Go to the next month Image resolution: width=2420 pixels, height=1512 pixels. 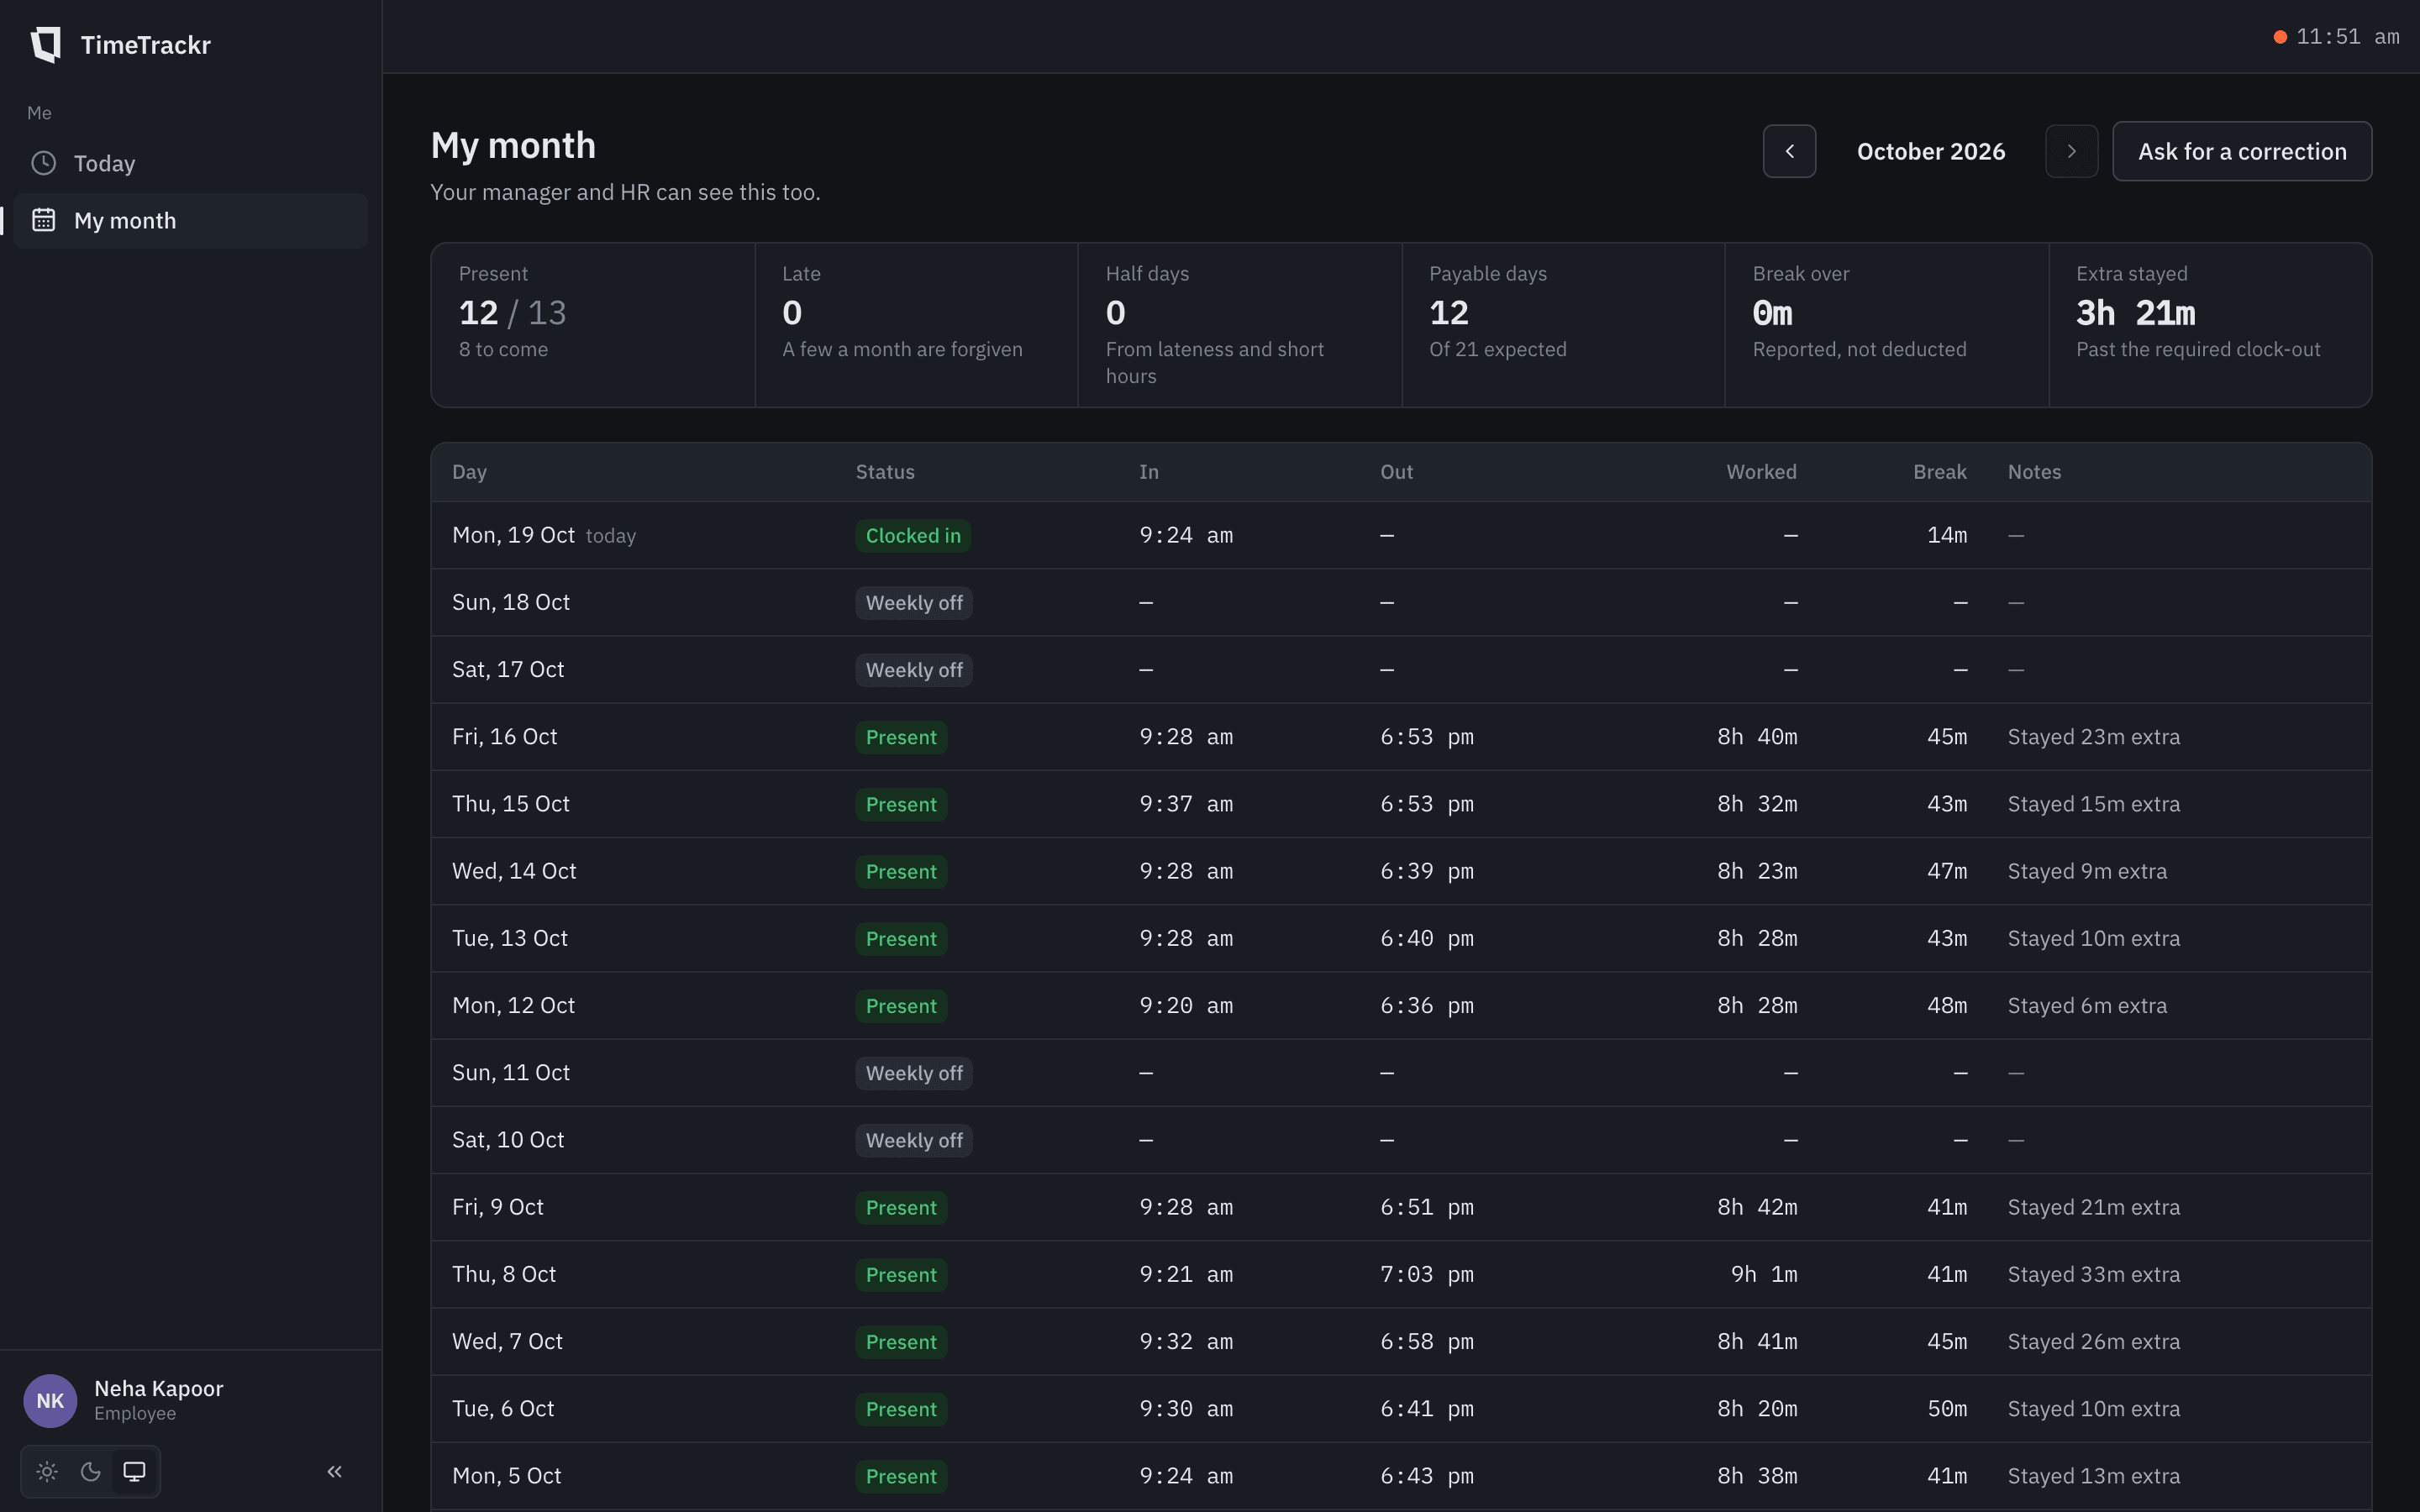pos(2071,151)
